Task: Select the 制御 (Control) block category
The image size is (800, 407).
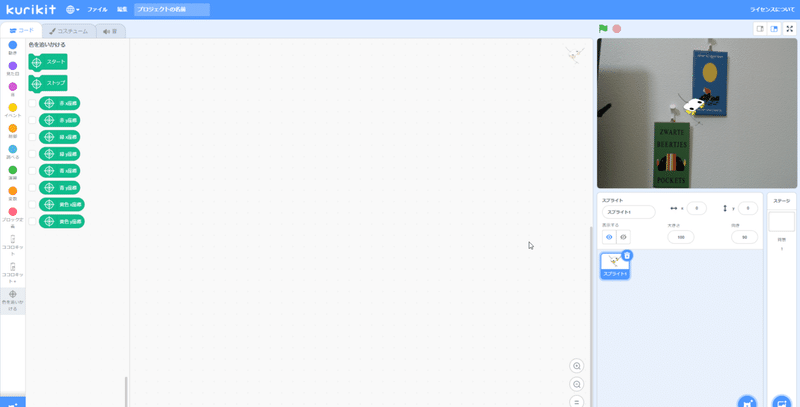Action: pos(13,132)
